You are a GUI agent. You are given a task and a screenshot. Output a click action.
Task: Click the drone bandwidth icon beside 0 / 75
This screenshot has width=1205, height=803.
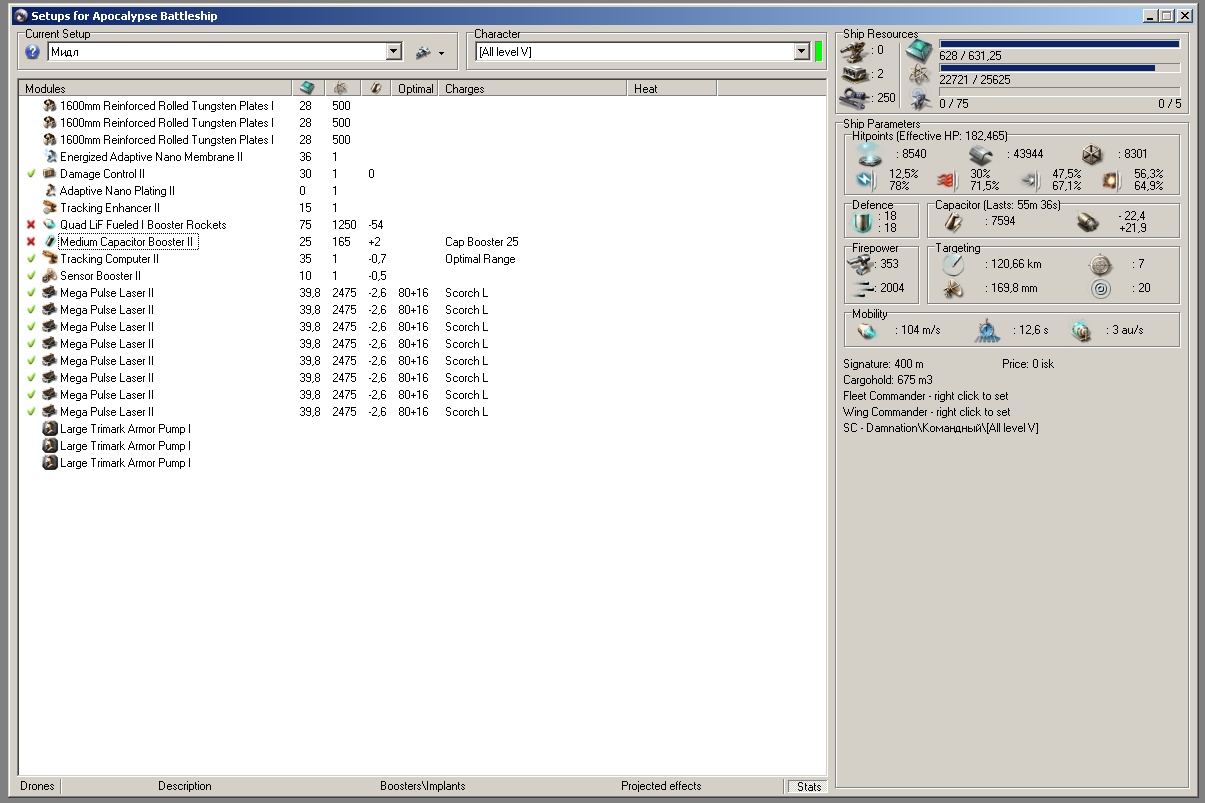pos(919,100)
